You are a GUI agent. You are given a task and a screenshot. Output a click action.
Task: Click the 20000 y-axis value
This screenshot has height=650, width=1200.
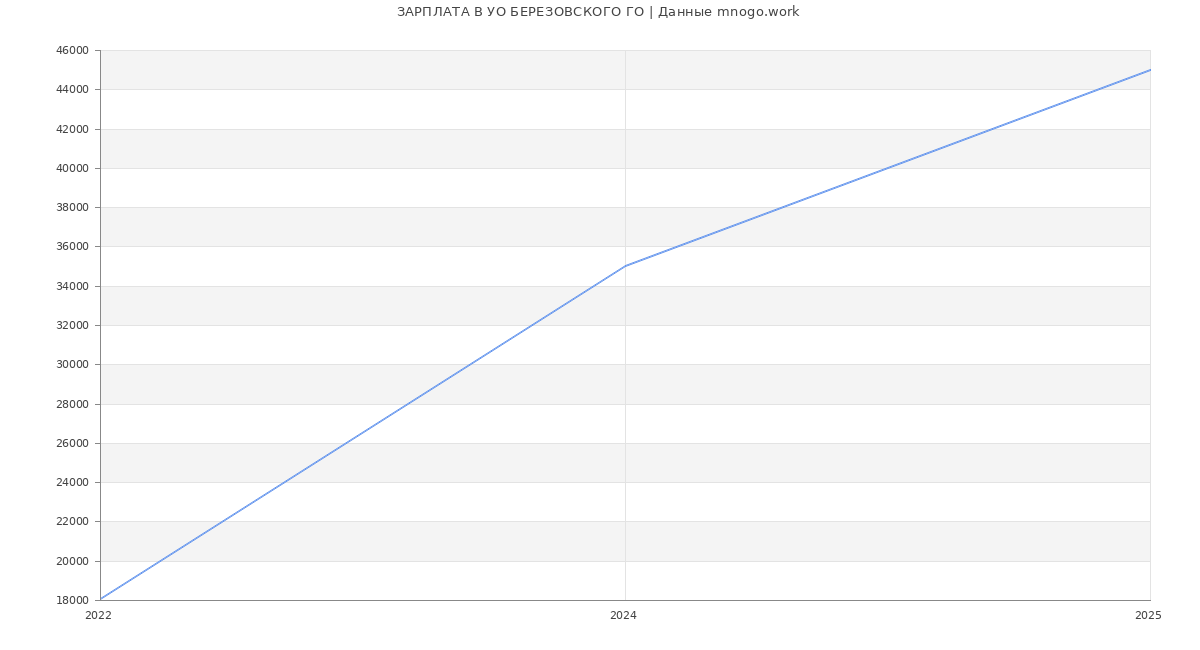[72, 562]
